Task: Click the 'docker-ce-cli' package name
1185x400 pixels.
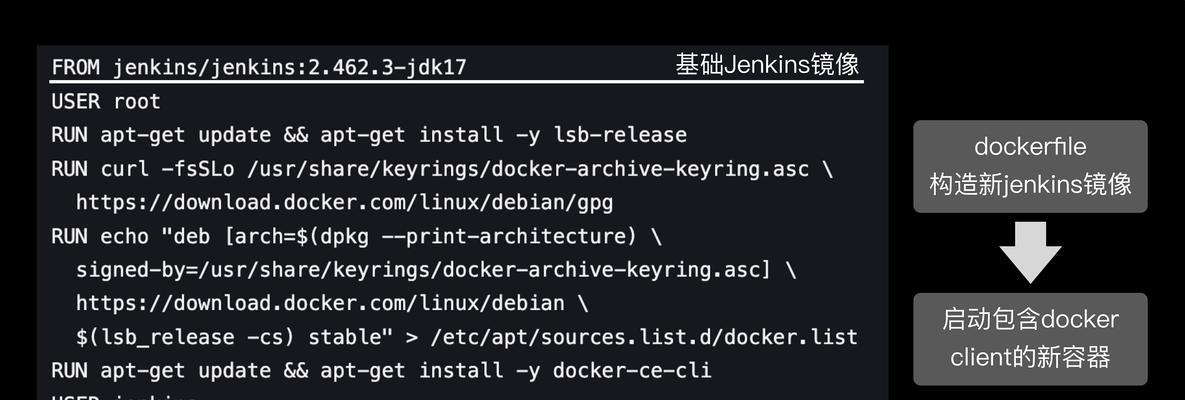Action: [x=633, y=371]
